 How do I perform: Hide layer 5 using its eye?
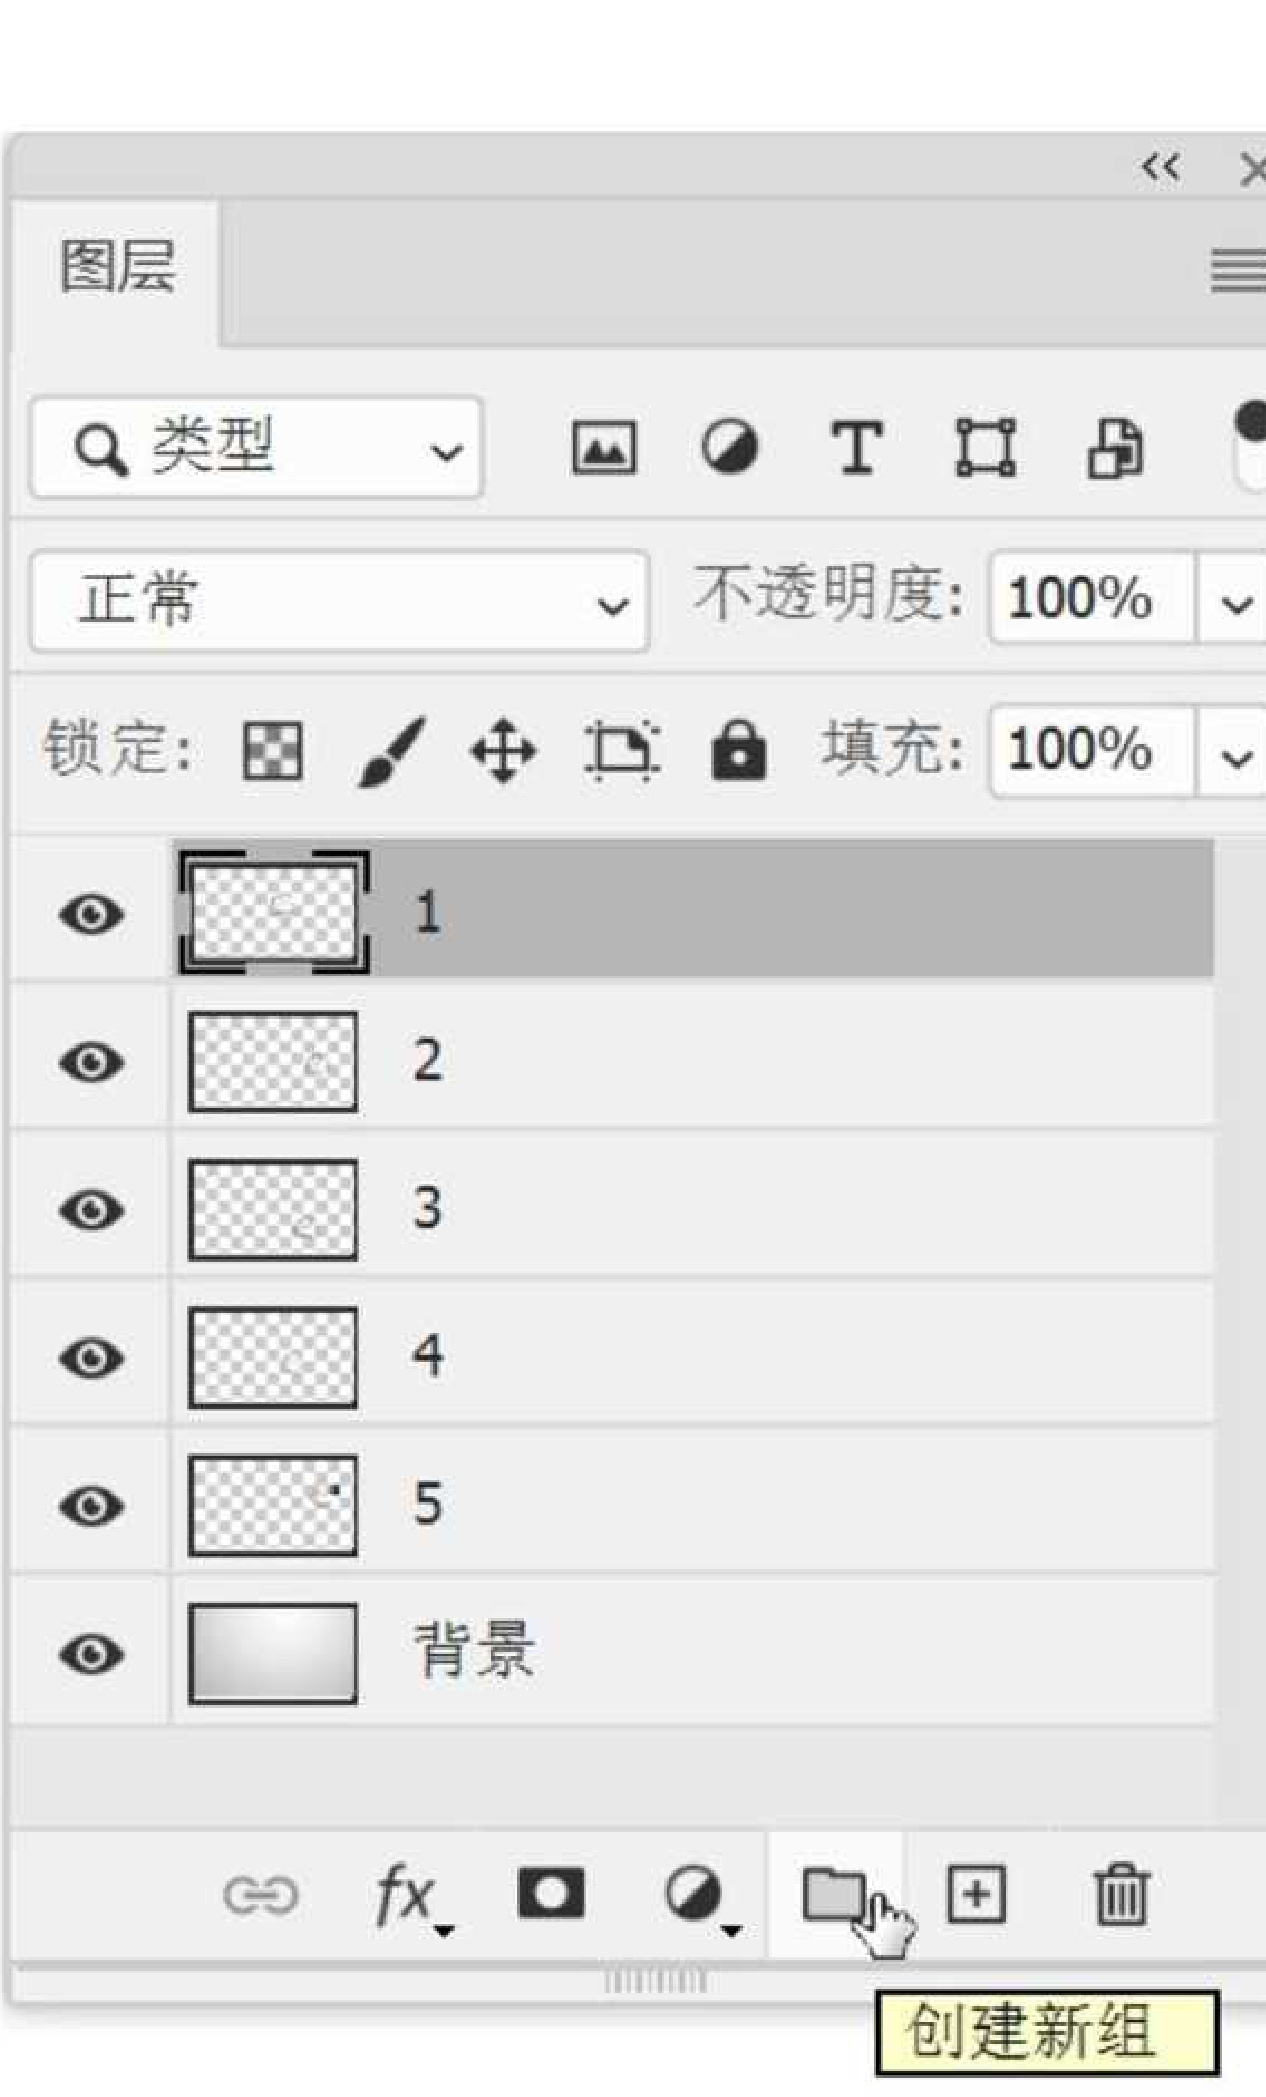tap(91, 1506)
